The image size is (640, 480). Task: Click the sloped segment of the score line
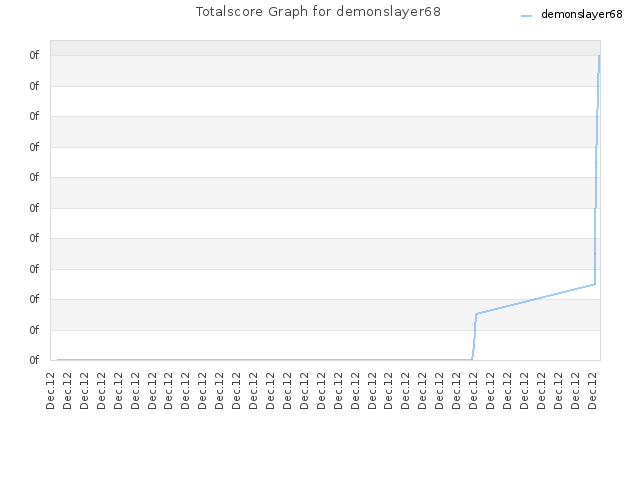point(536,299)
